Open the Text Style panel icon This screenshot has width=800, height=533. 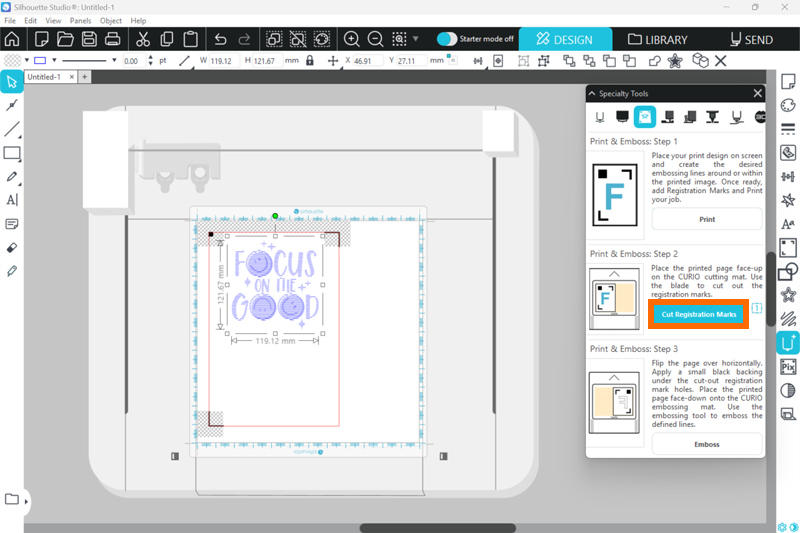point(788,224)
